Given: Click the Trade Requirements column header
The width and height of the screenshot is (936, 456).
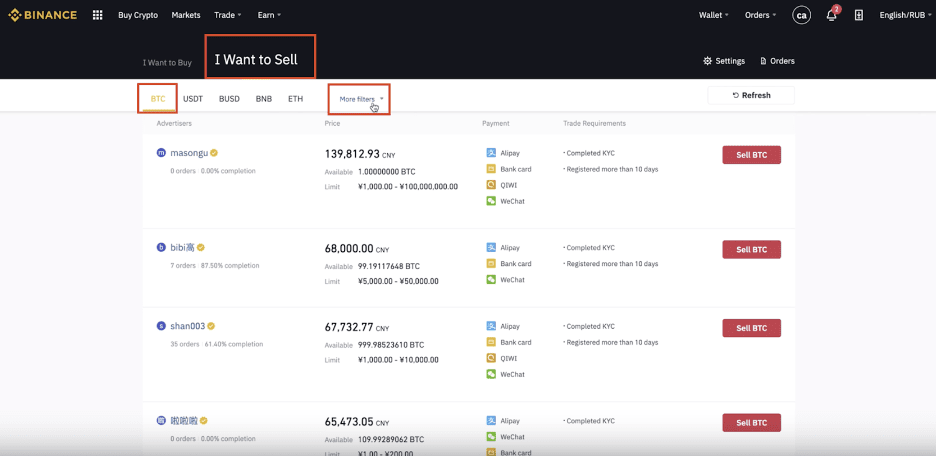Looking at the screenshot, I should click(595, 124).
